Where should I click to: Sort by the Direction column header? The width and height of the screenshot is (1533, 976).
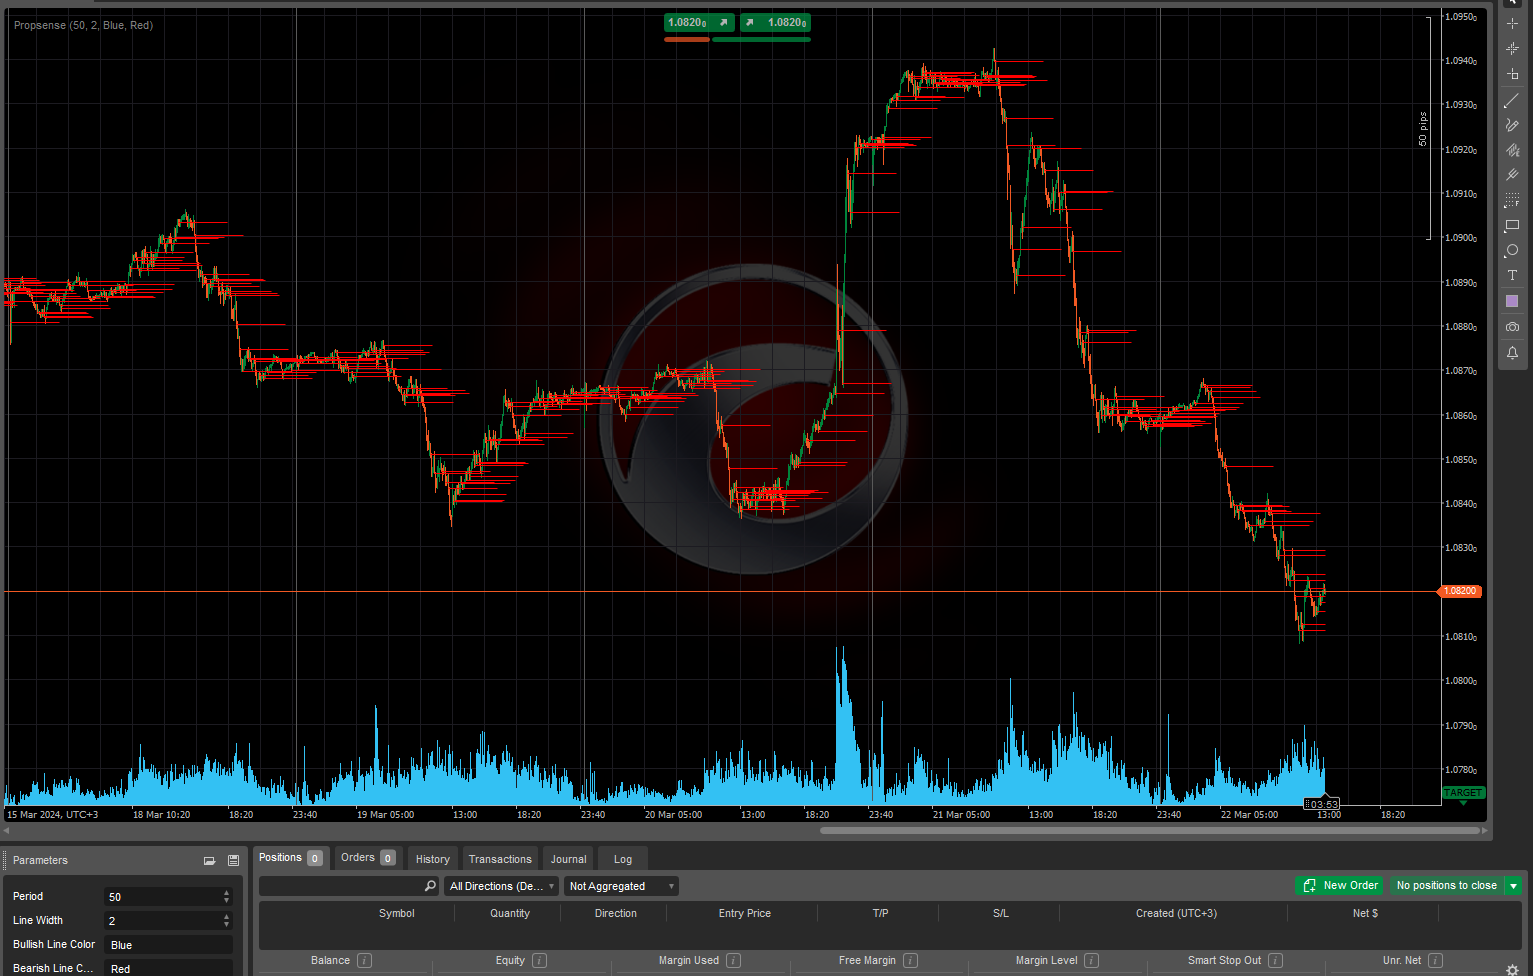pyautogui.click(x=615, y=913)
